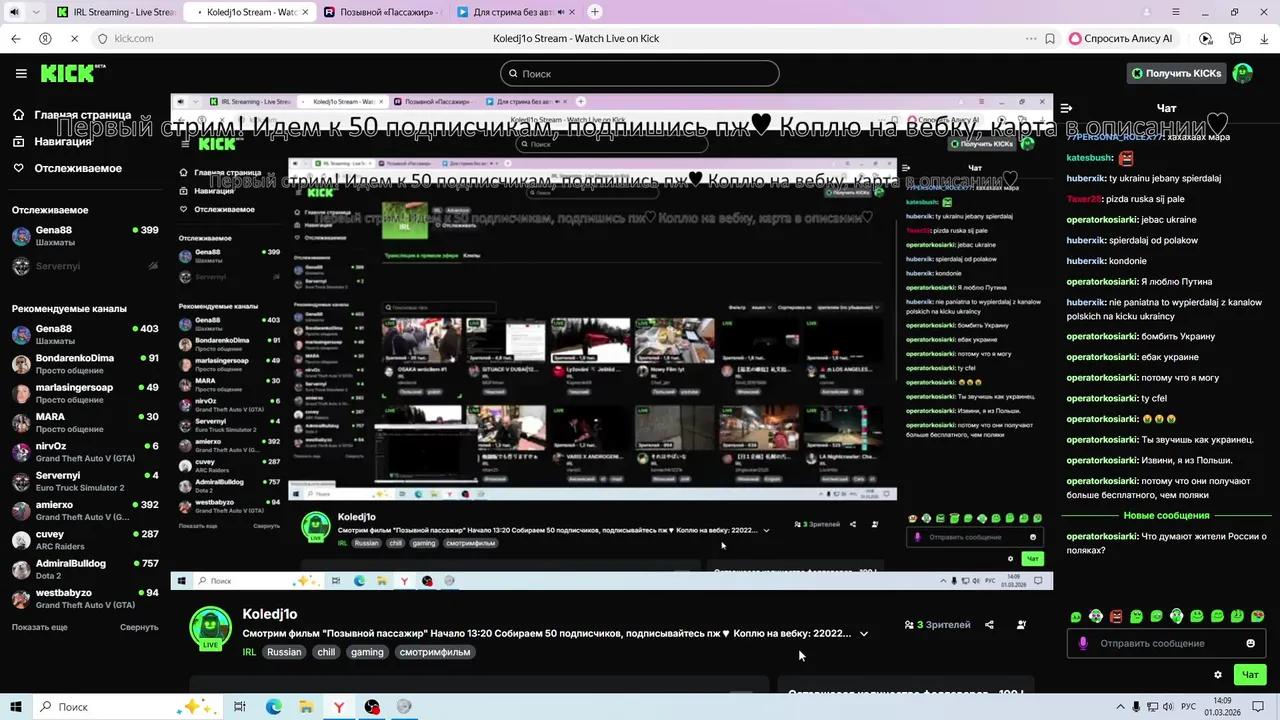The image size is (1280, 720).
Task: Share the Koledj1o stream
Action: pos(989,625)
